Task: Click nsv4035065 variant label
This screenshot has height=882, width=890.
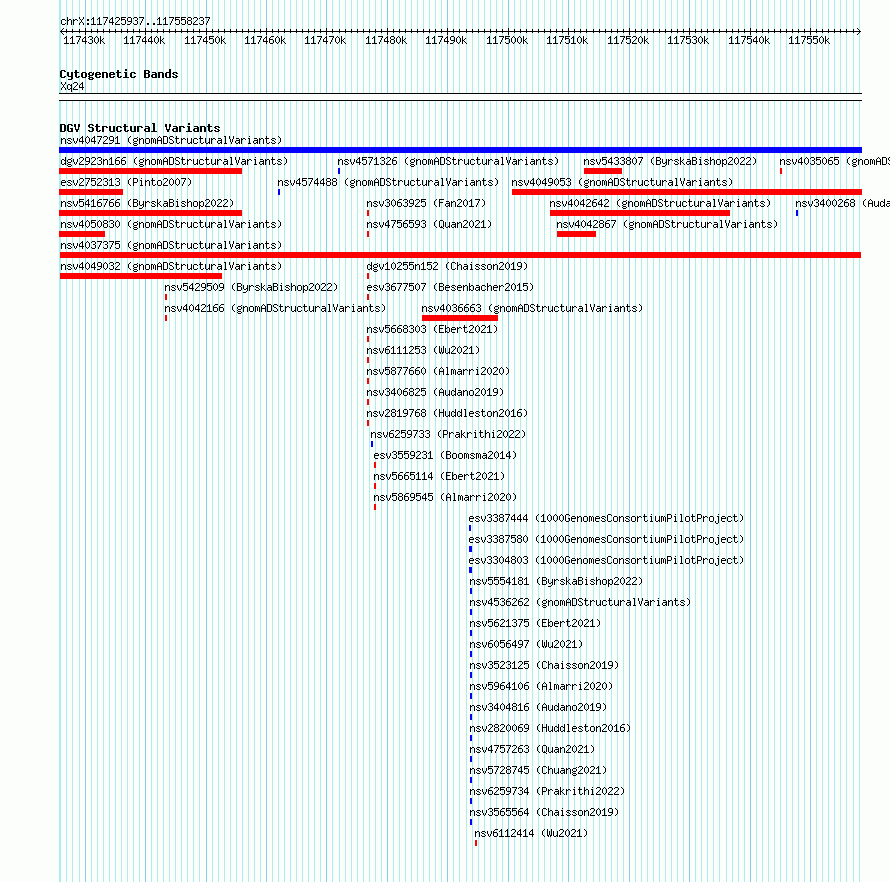Action: tap(834, 161)
